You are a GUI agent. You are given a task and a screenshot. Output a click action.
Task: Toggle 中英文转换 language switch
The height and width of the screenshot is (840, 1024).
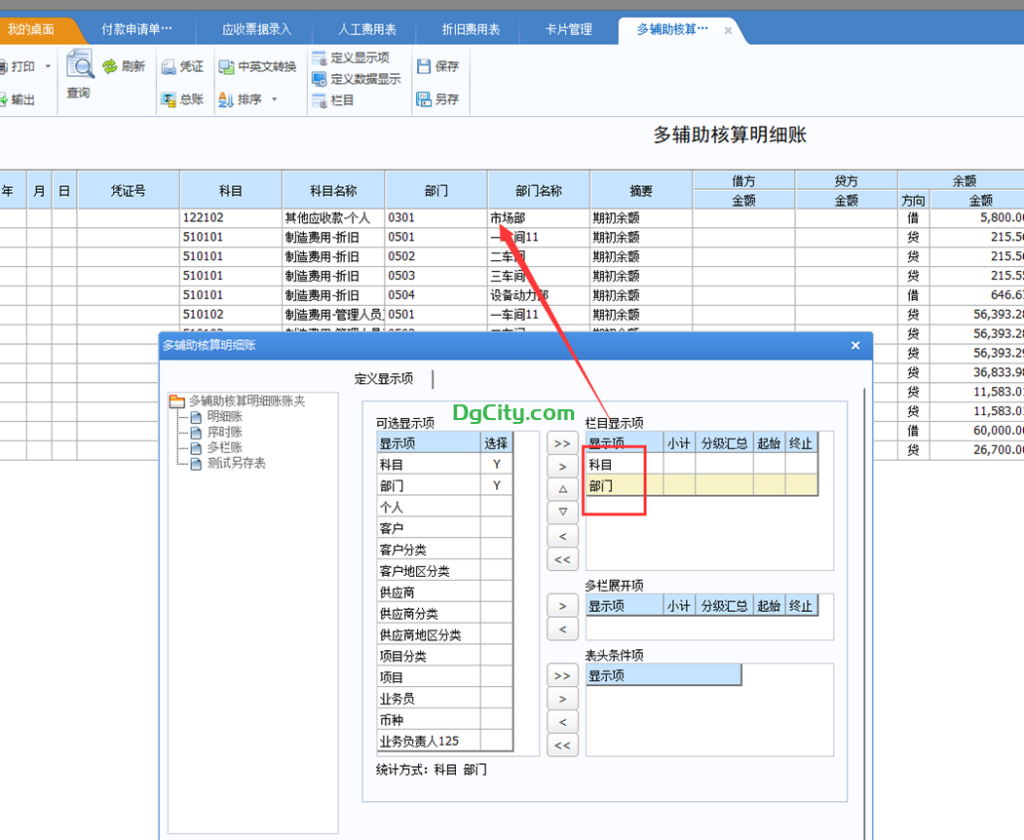click(226, 67)
